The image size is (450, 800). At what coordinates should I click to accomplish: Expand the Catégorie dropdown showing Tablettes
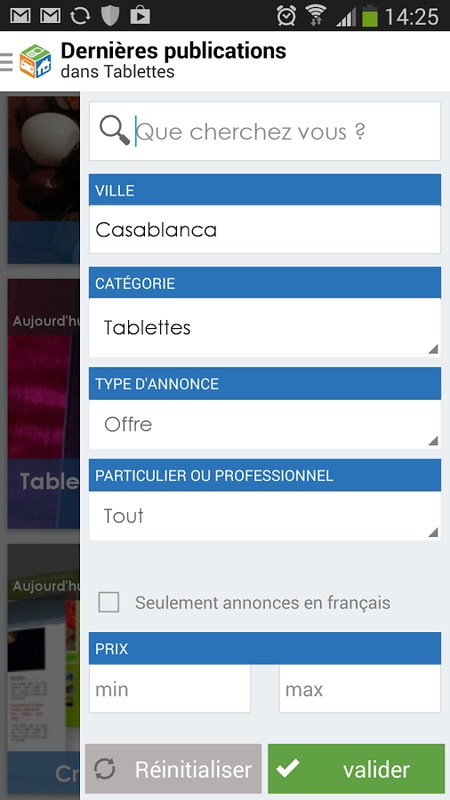tap(265, 328)
